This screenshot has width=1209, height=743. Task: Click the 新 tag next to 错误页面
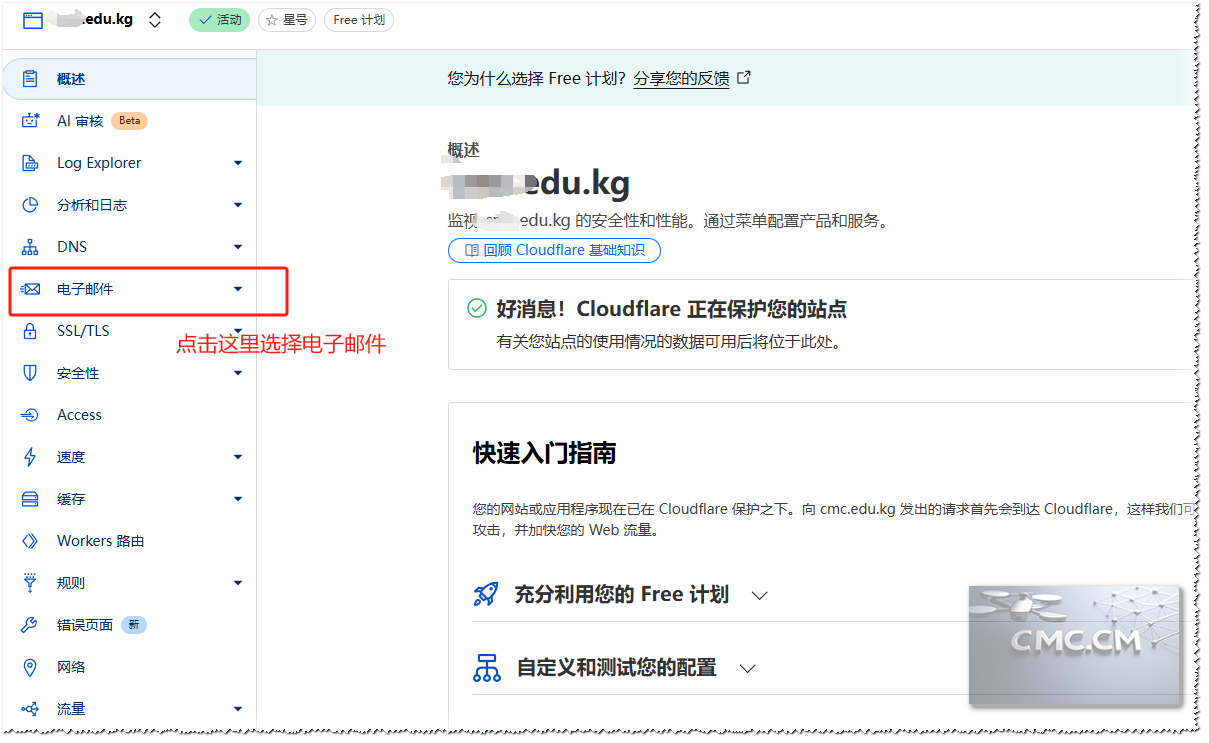pos(134,625)
